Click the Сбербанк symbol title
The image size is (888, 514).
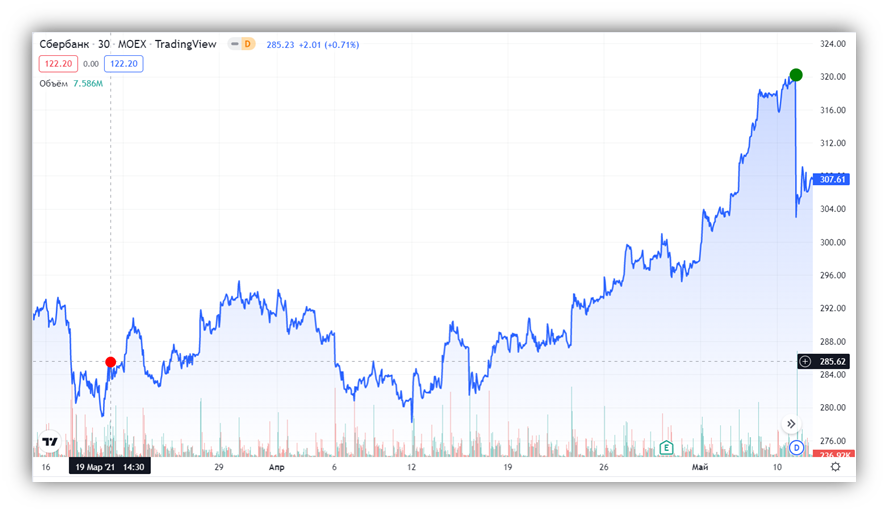[x=64, y=44]
